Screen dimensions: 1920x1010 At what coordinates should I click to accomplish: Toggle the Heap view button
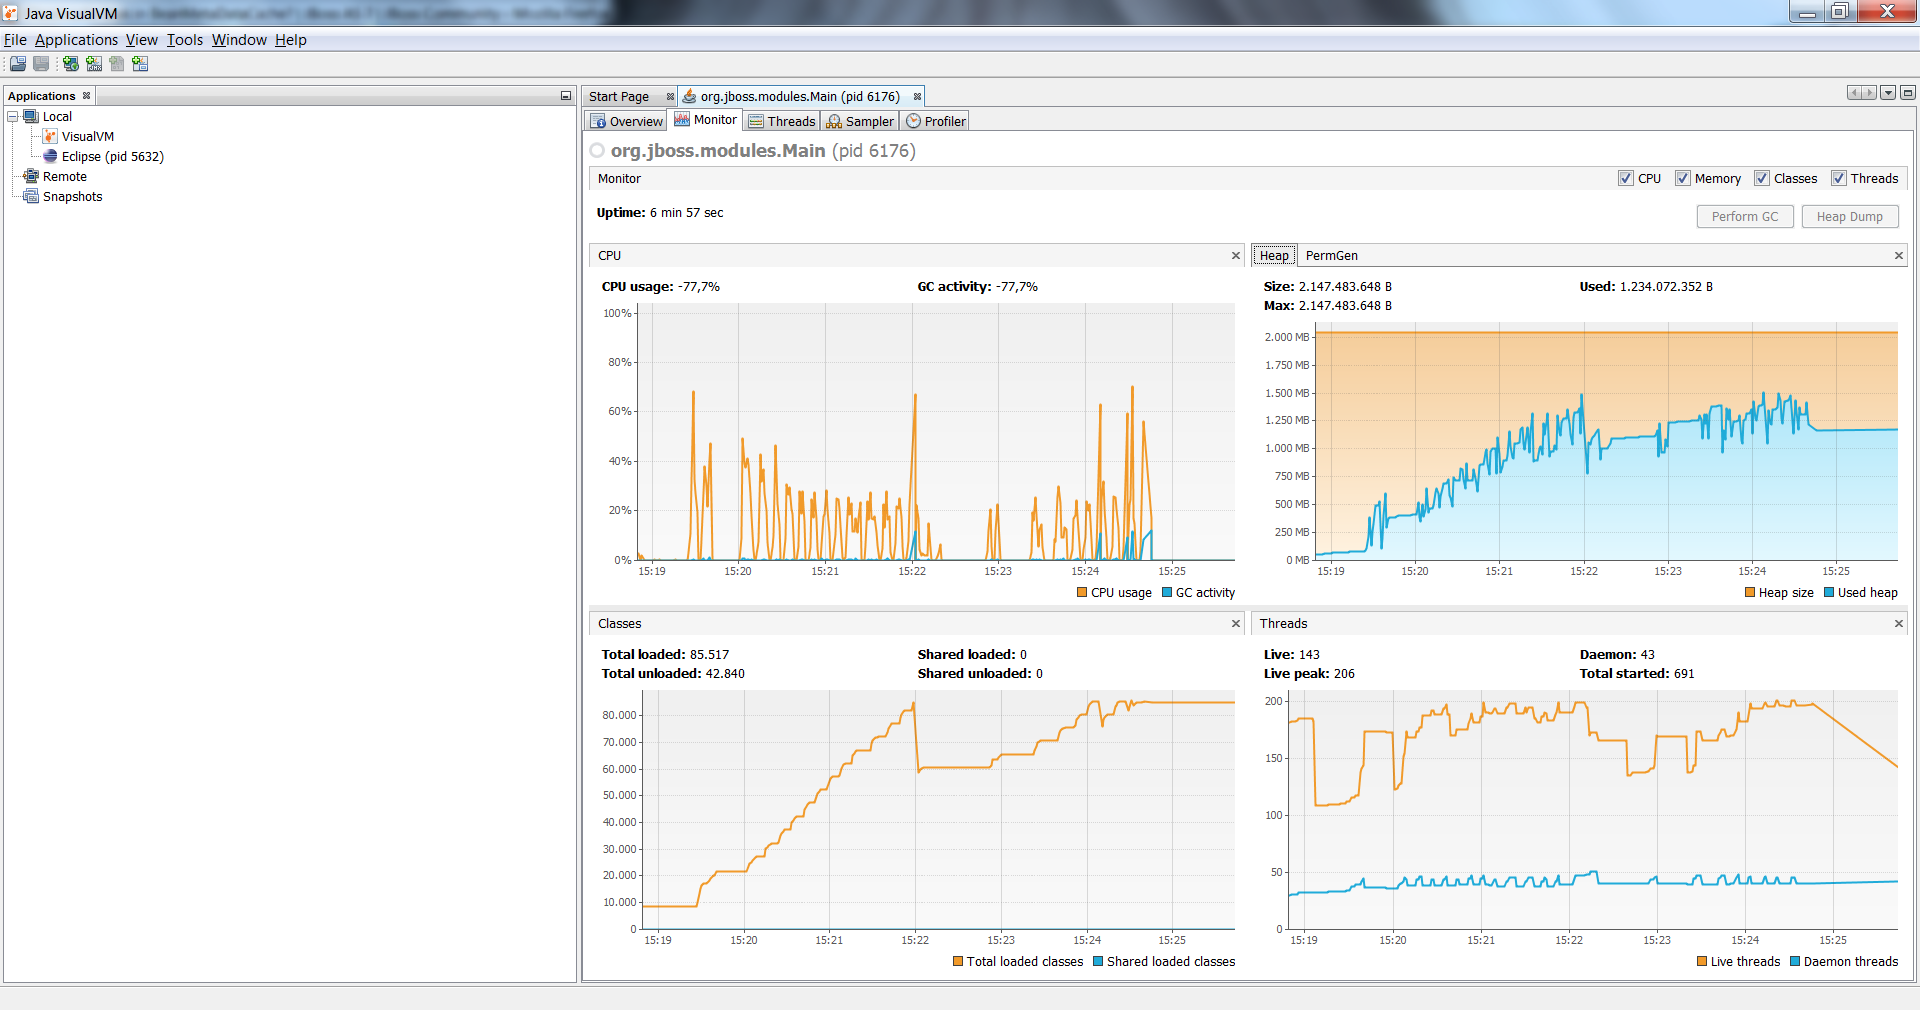[x=1274, y=256]
